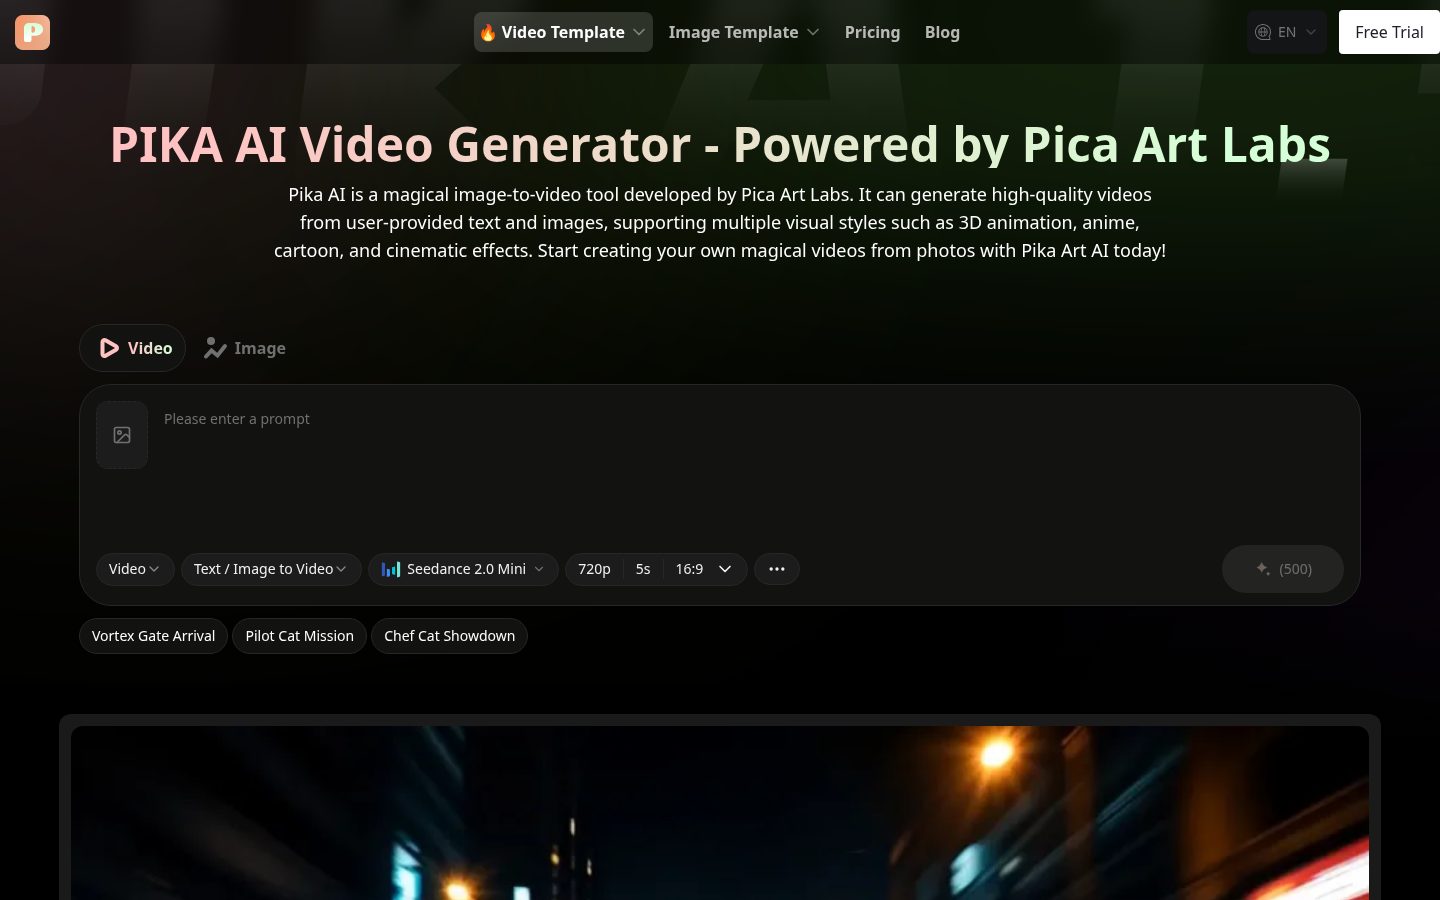Image resolution: width=1440 pixels, height=900 pixels.
Task: Open the EN language selector
Action: click(1286, 32)
